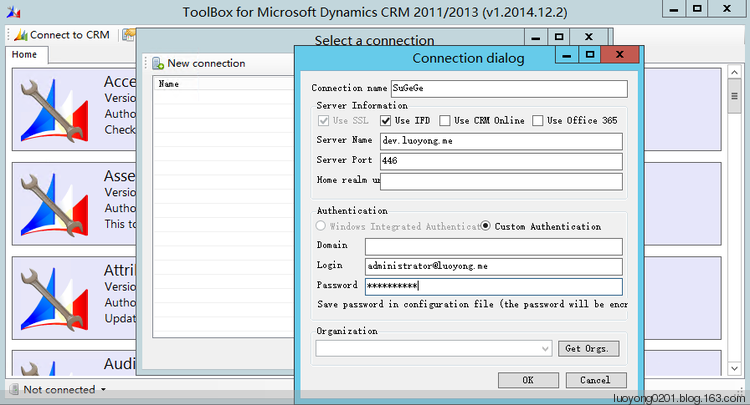Click the Get Orgs. button
Viewport: 750px width, 405px height.
pyautogui.click(x=588, y=349)
